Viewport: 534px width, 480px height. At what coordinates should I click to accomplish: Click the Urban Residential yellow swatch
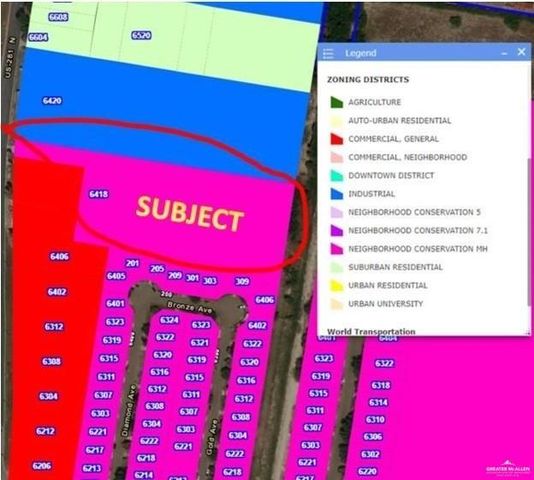pyautogui.click(x=336, y=285)
